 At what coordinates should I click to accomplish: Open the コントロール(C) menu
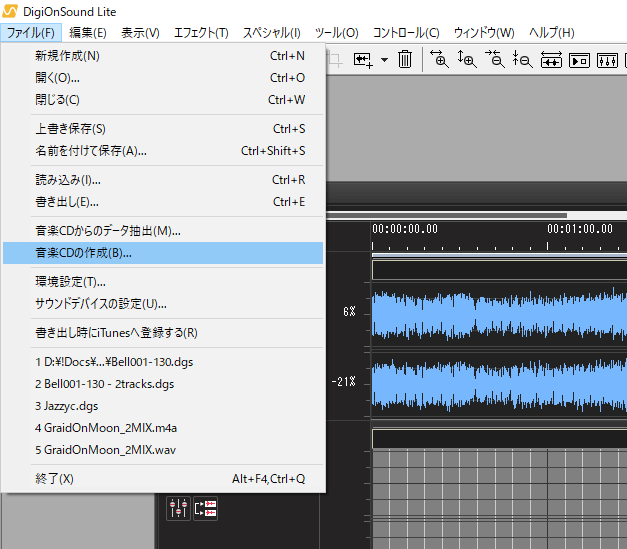[x=406, y=32]
